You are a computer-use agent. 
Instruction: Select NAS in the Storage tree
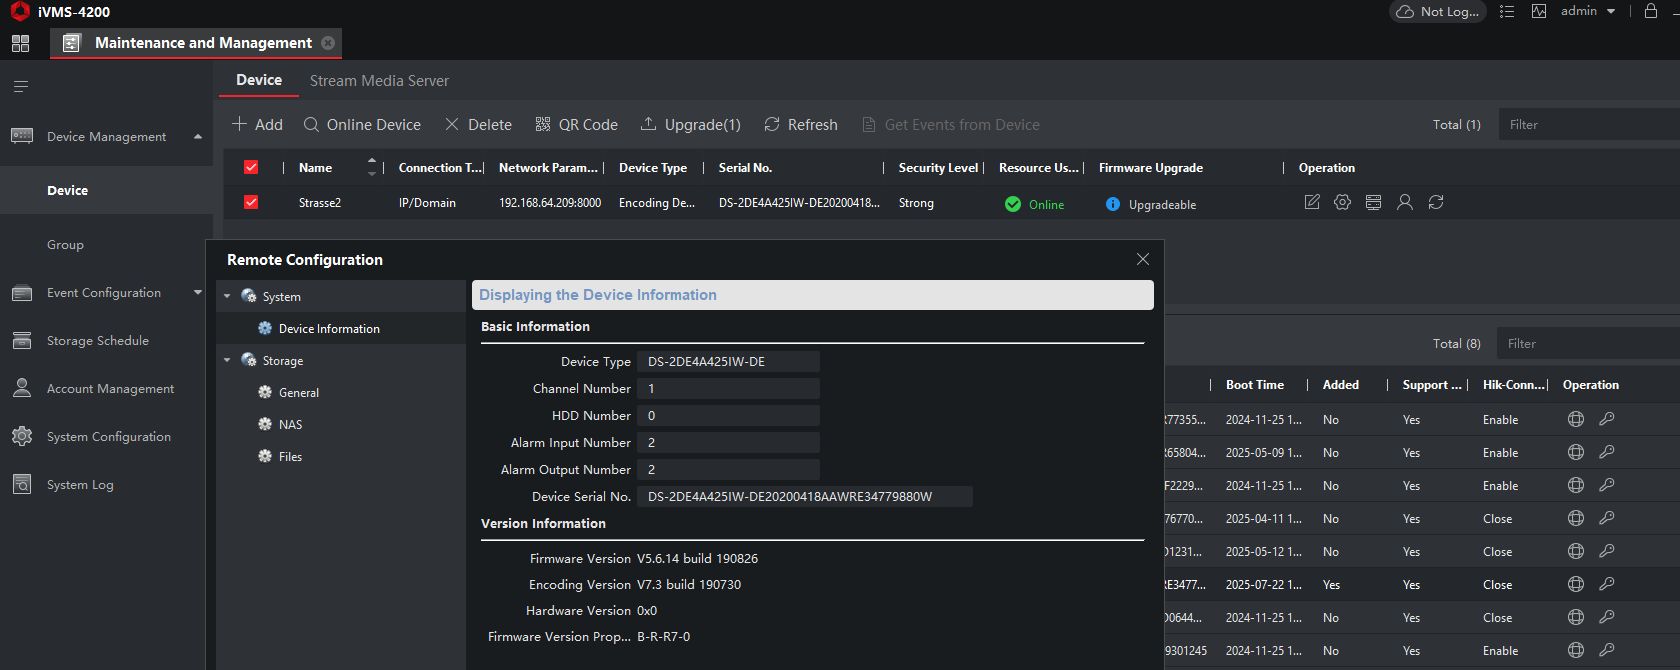tap(290, 425)
